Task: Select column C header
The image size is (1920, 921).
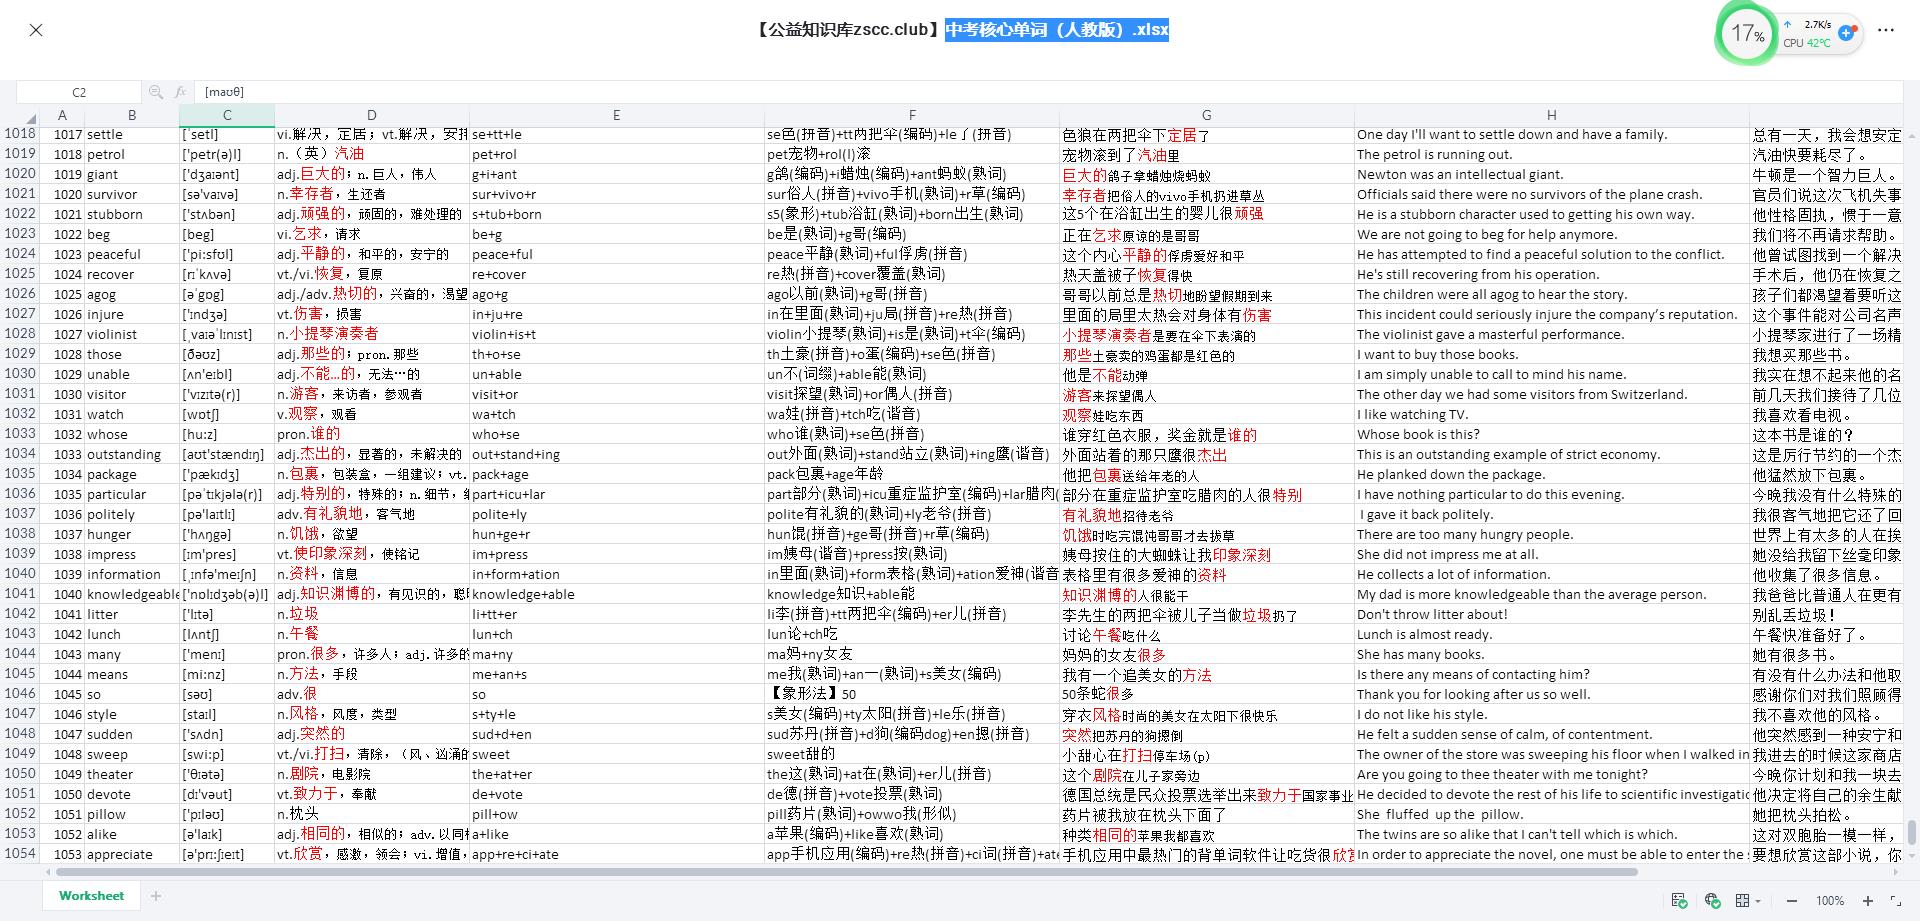Action: 227,114
